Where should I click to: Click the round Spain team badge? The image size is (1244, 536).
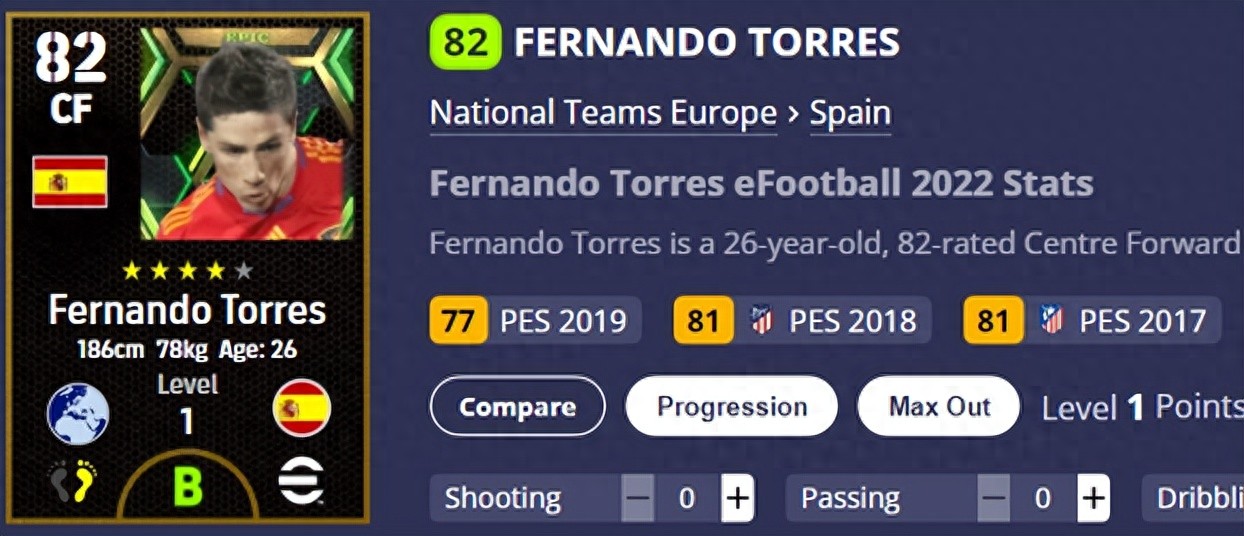click(x=301, y=408)
